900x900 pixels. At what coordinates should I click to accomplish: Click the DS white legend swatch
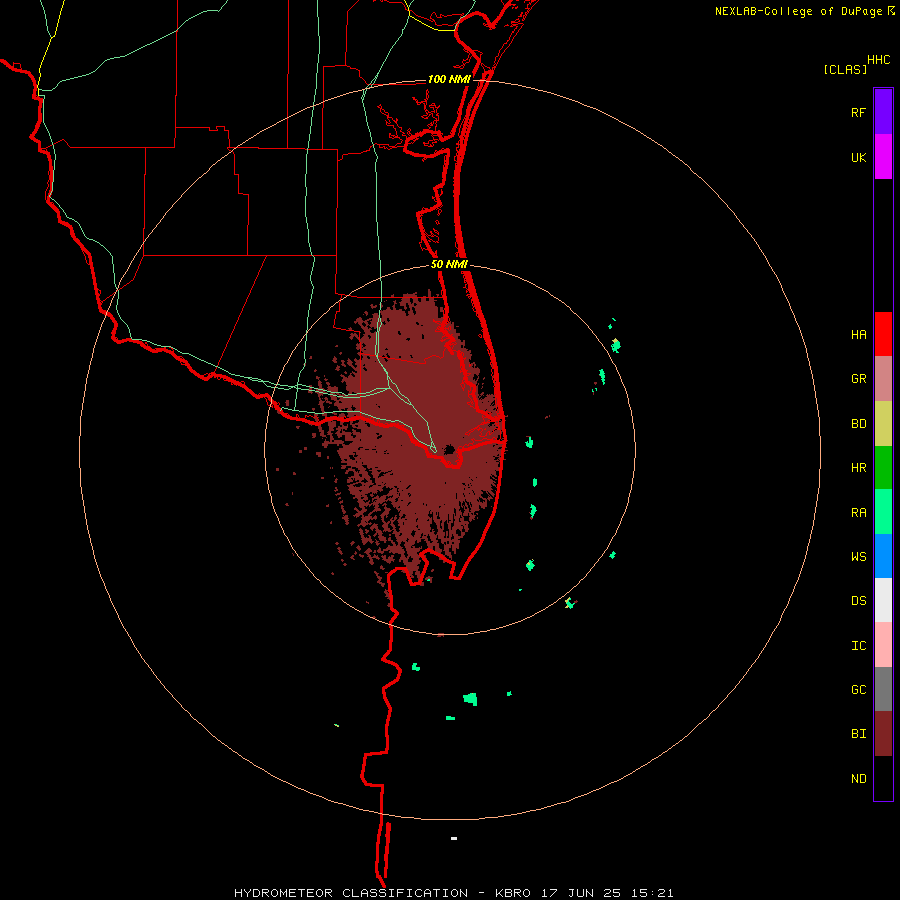point(883,600)
